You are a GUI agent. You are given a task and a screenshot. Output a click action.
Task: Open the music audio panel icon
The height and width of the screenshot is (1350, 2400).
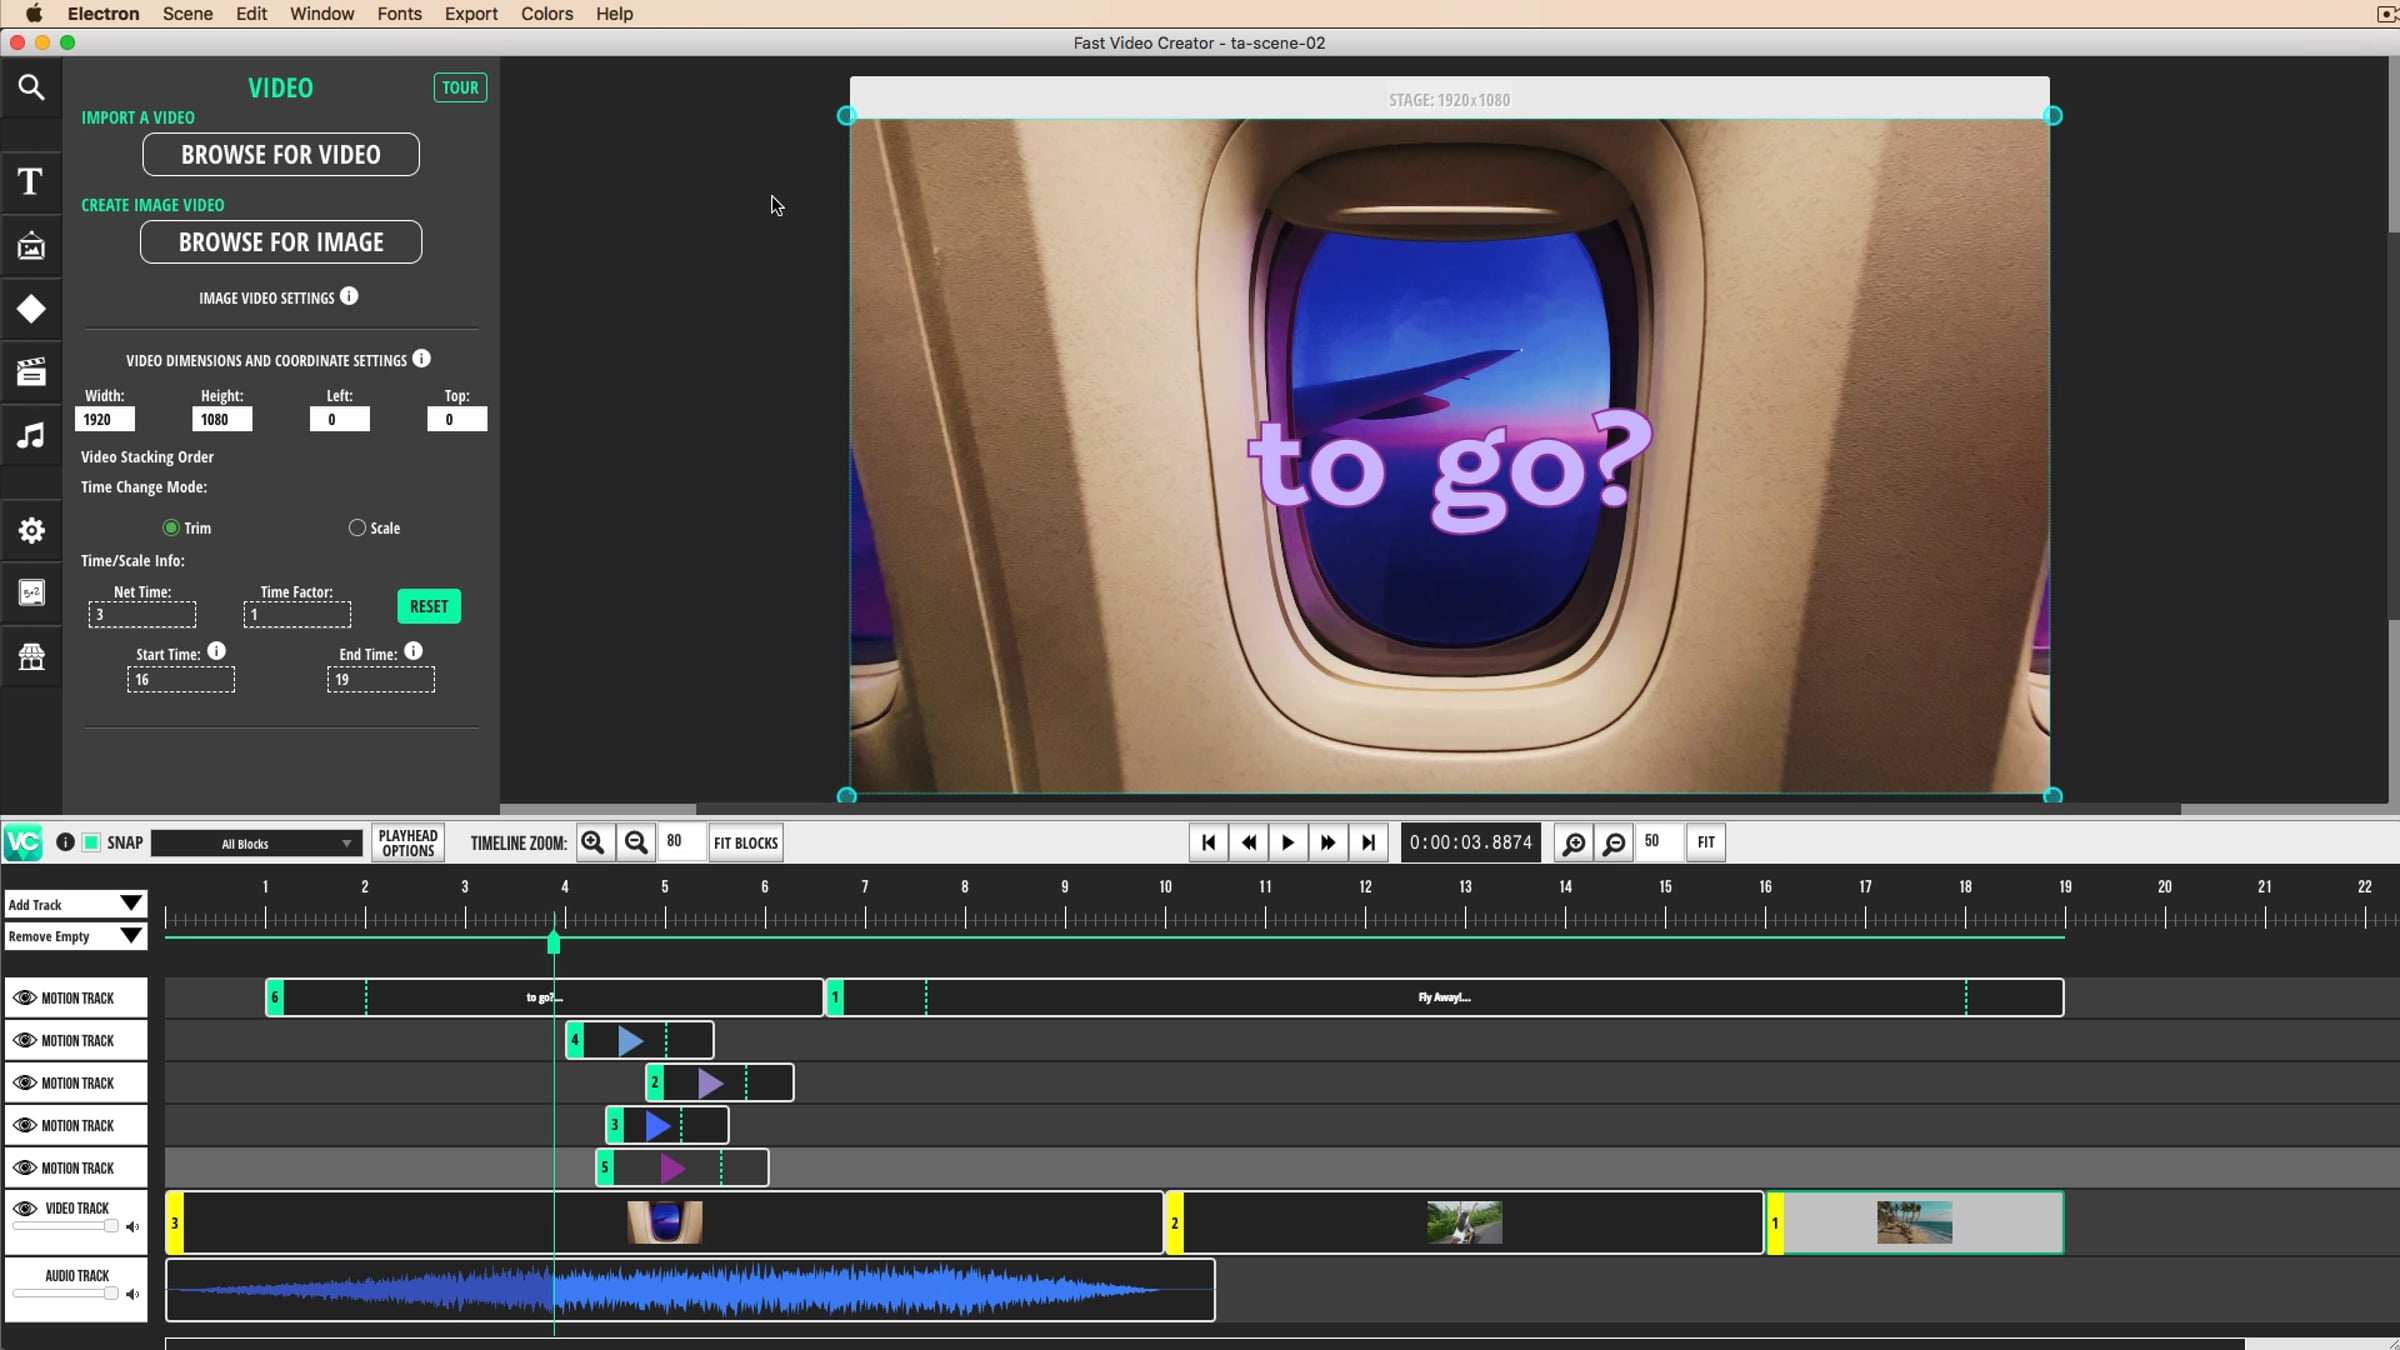click(31, 436)
